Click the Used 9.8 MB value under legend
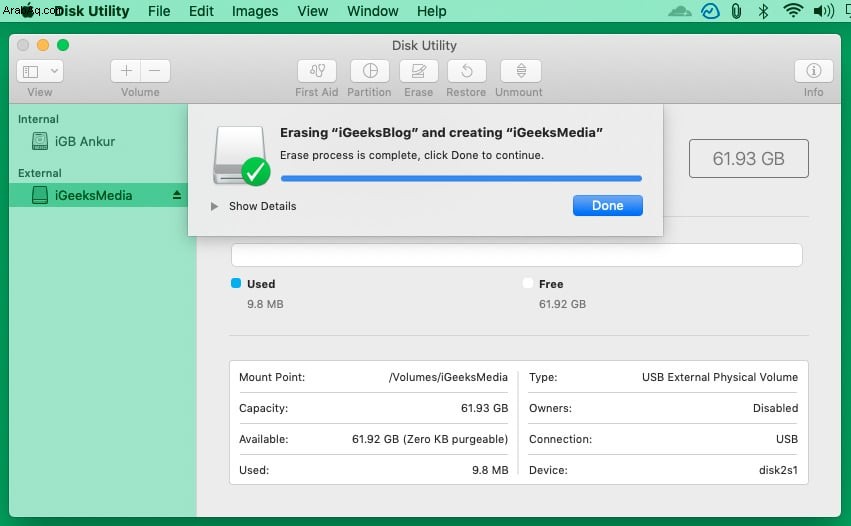Screen dimensions: 851x526 coord(265,304)
